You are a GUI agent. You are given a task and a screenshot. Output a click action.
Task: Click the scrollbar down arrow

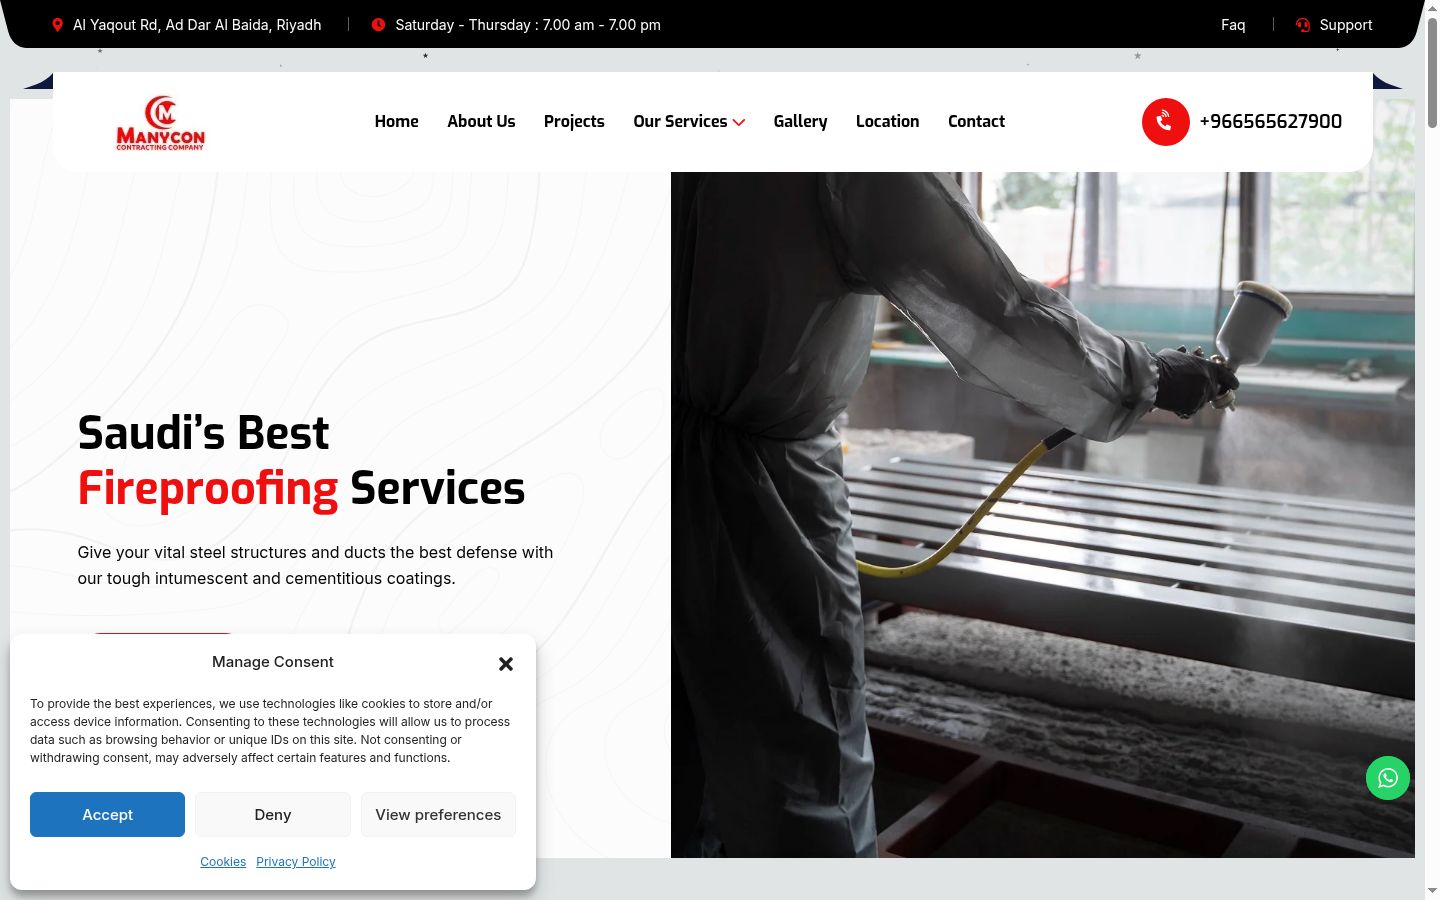1432,890
